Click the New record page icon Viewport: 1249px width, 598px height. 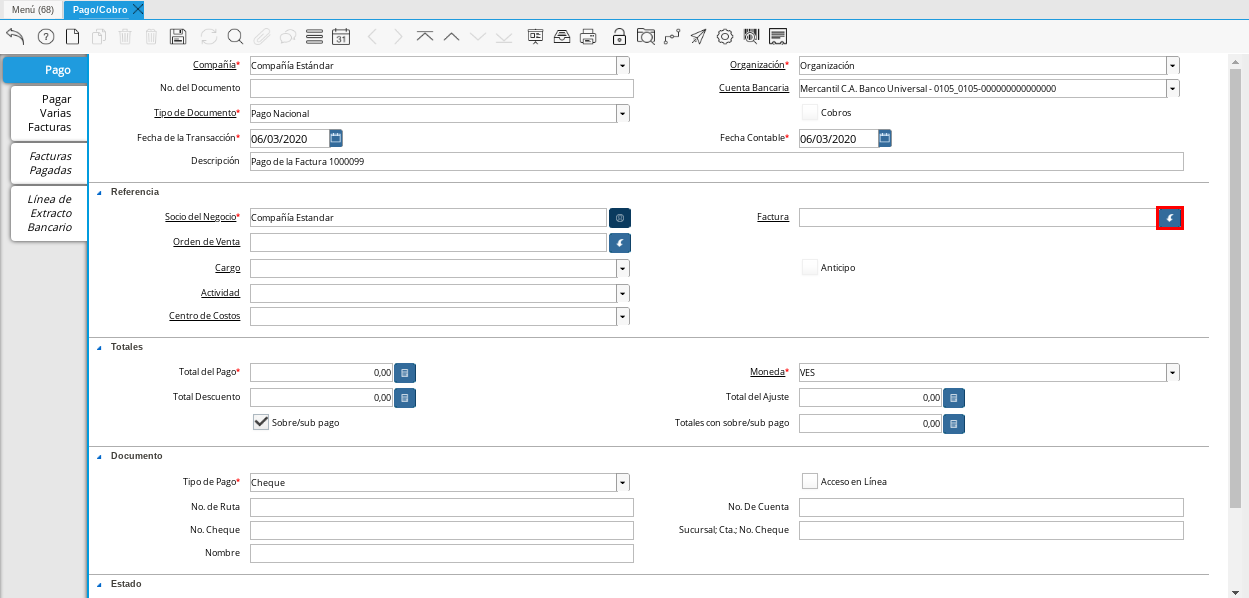coord(72,37)
